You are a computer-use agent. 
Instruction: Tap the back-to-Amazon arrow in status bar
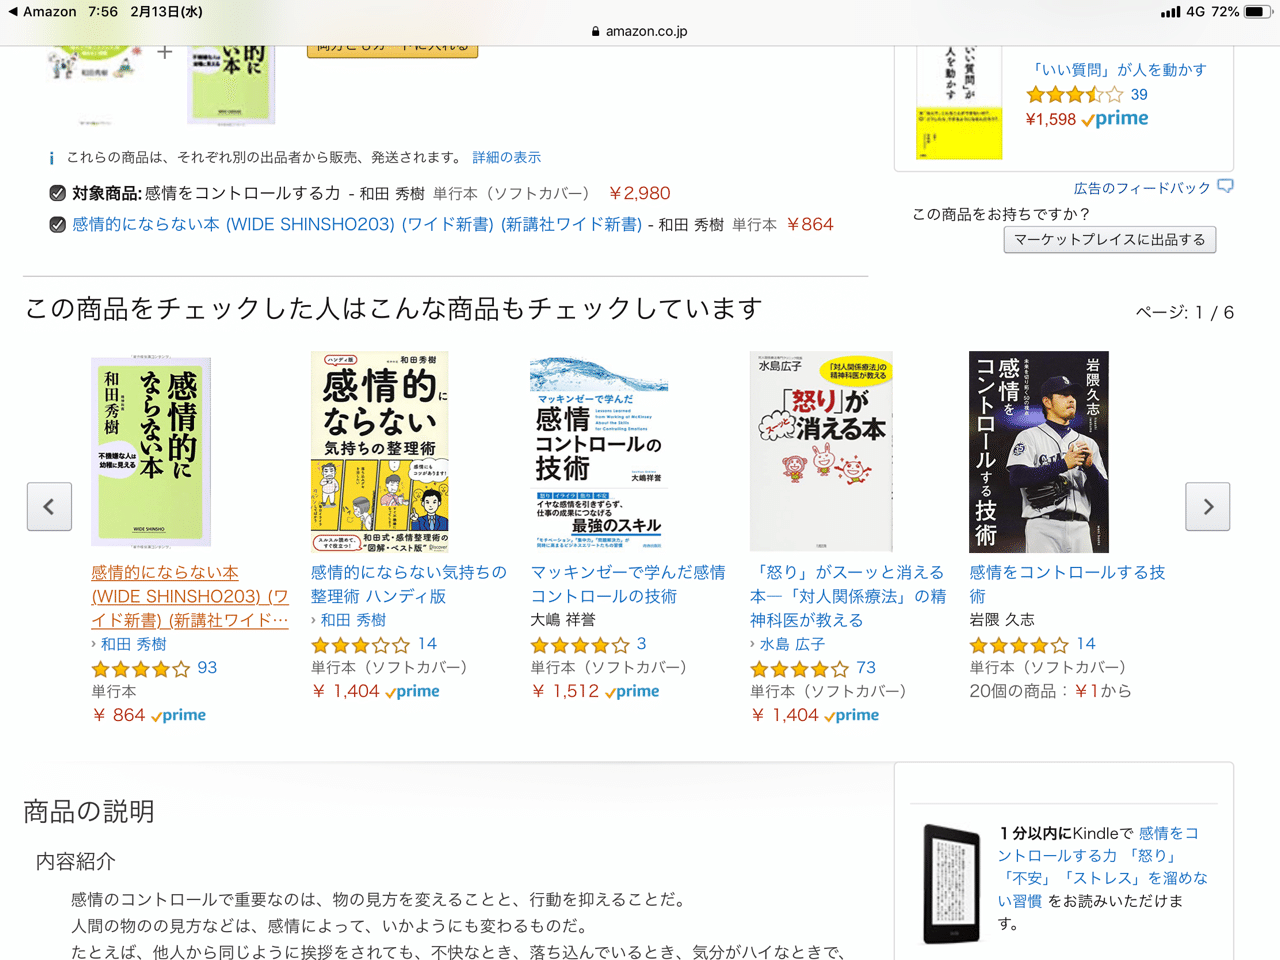(x=13, y=12)
